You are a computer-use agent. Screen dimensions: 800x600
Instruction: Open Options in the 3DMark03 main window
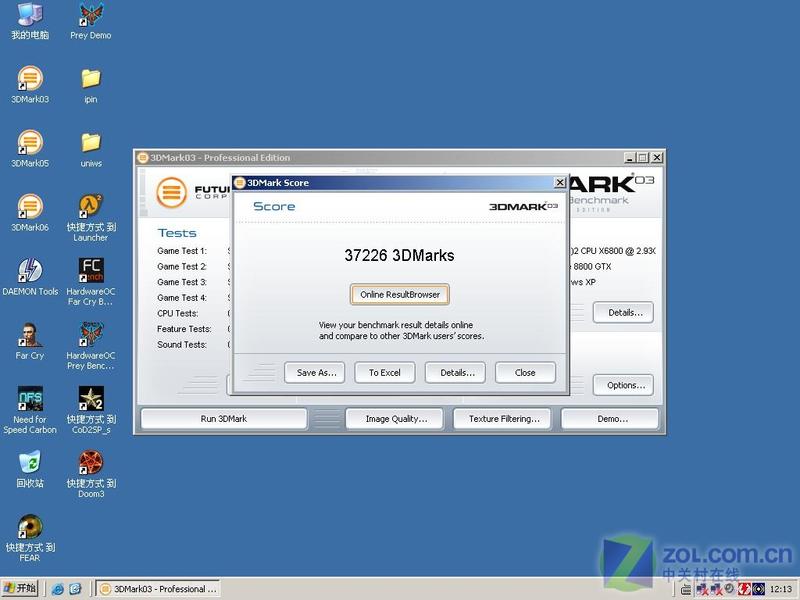pos(623,385)
